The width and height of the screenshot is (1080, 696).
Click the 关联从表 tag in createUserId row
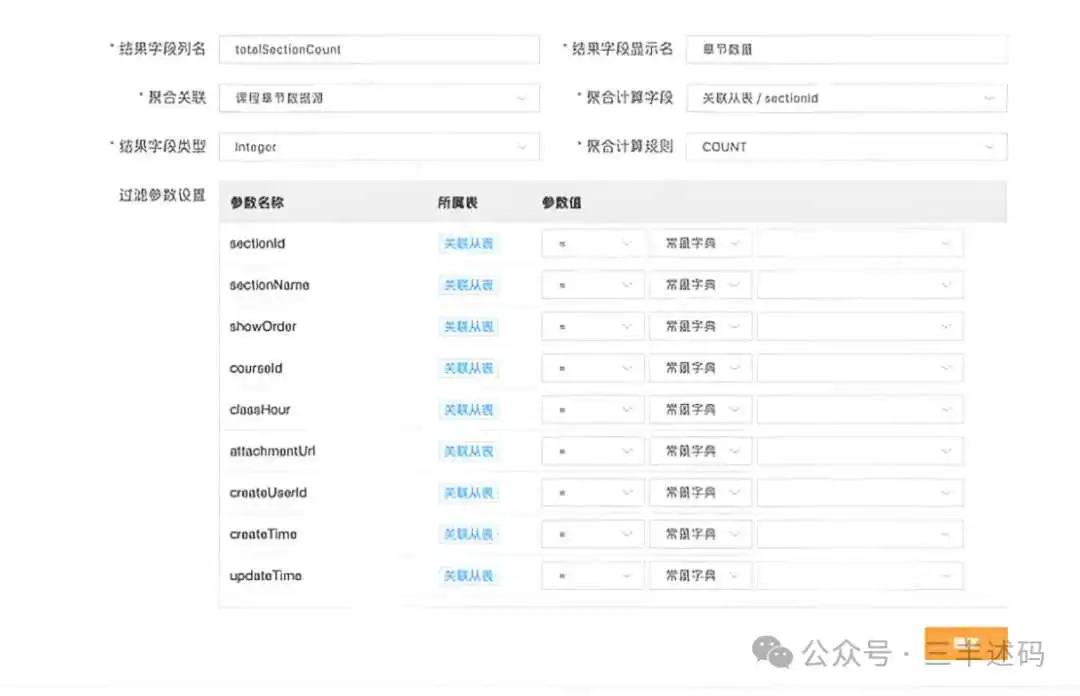pos(468,493)
